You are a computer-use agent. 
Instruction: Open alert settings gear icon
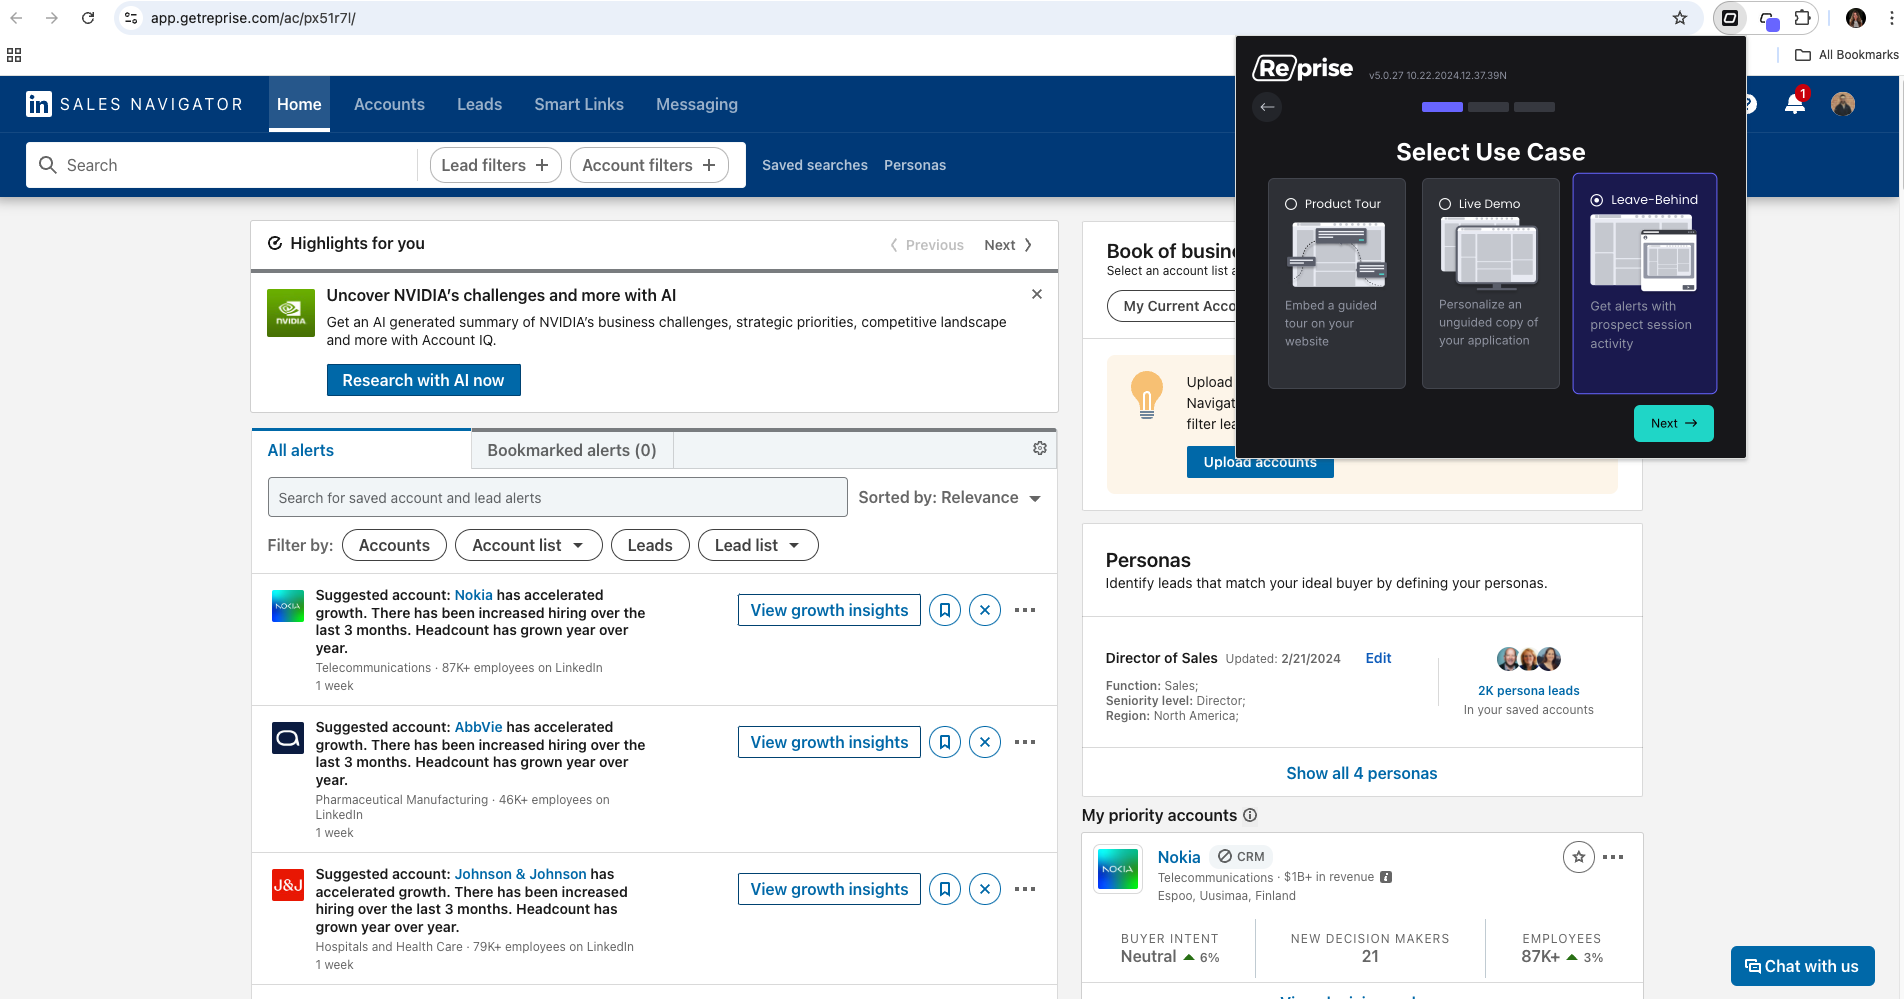[1040, 448]
